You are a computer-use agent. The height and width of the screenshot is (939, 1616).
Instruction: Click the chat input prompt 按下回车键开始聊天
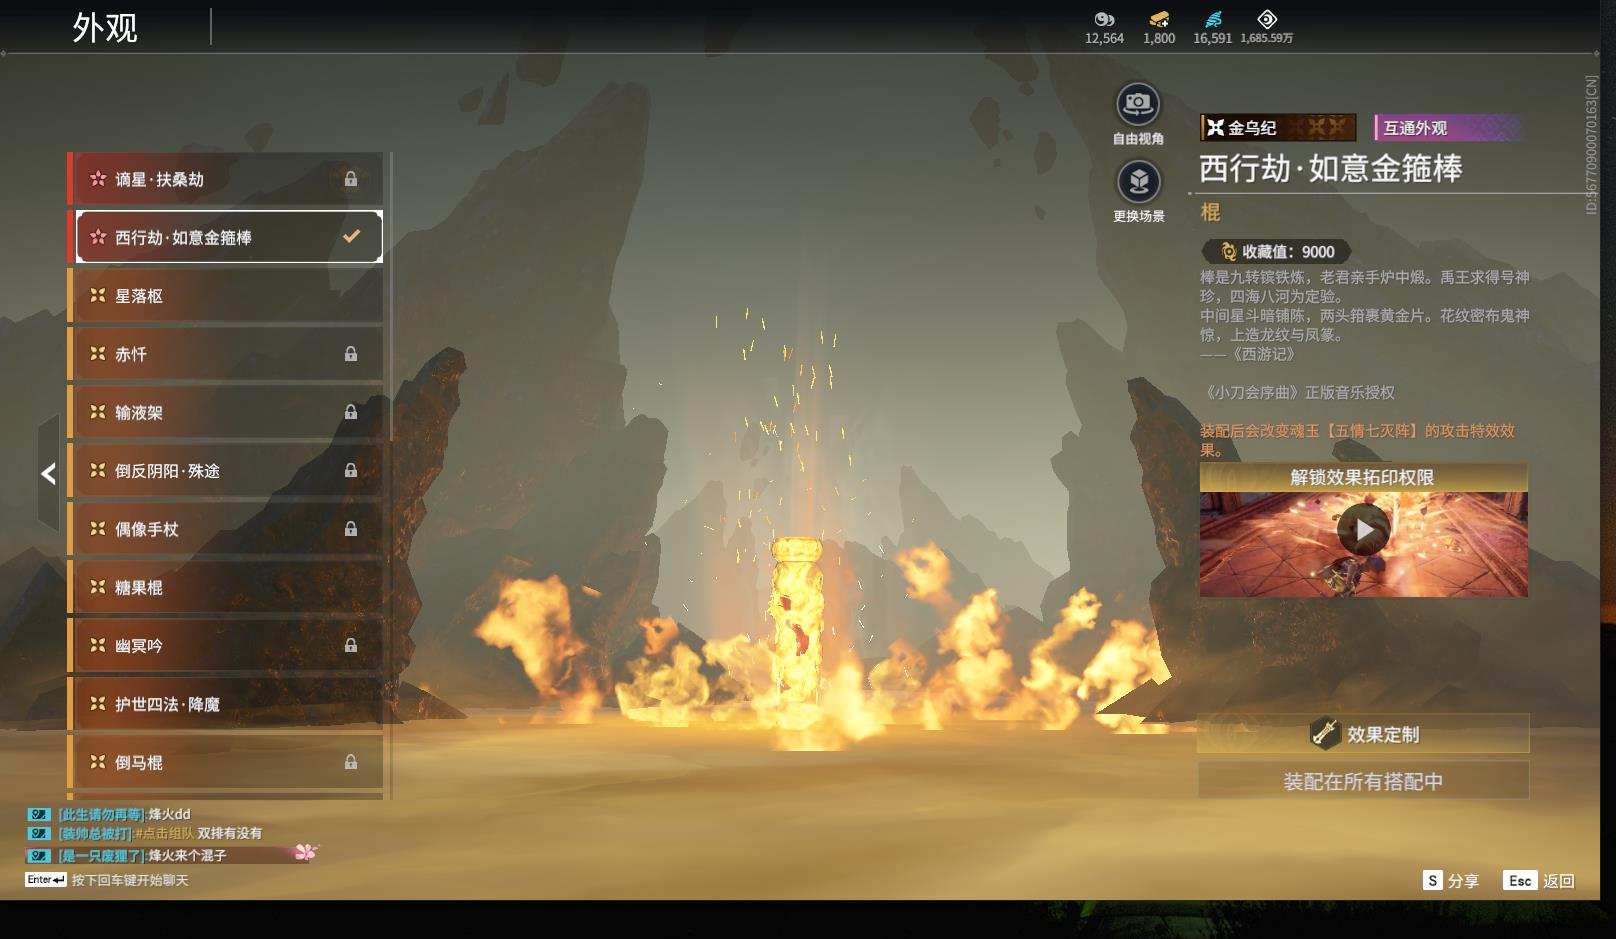(x=130, y=881)
